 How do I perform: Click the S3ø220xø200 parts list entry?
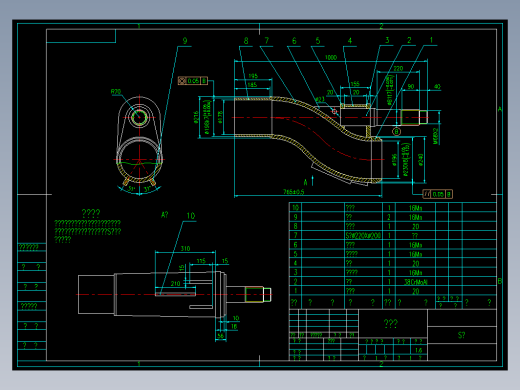pyautogui.click(x=363, y=236)
